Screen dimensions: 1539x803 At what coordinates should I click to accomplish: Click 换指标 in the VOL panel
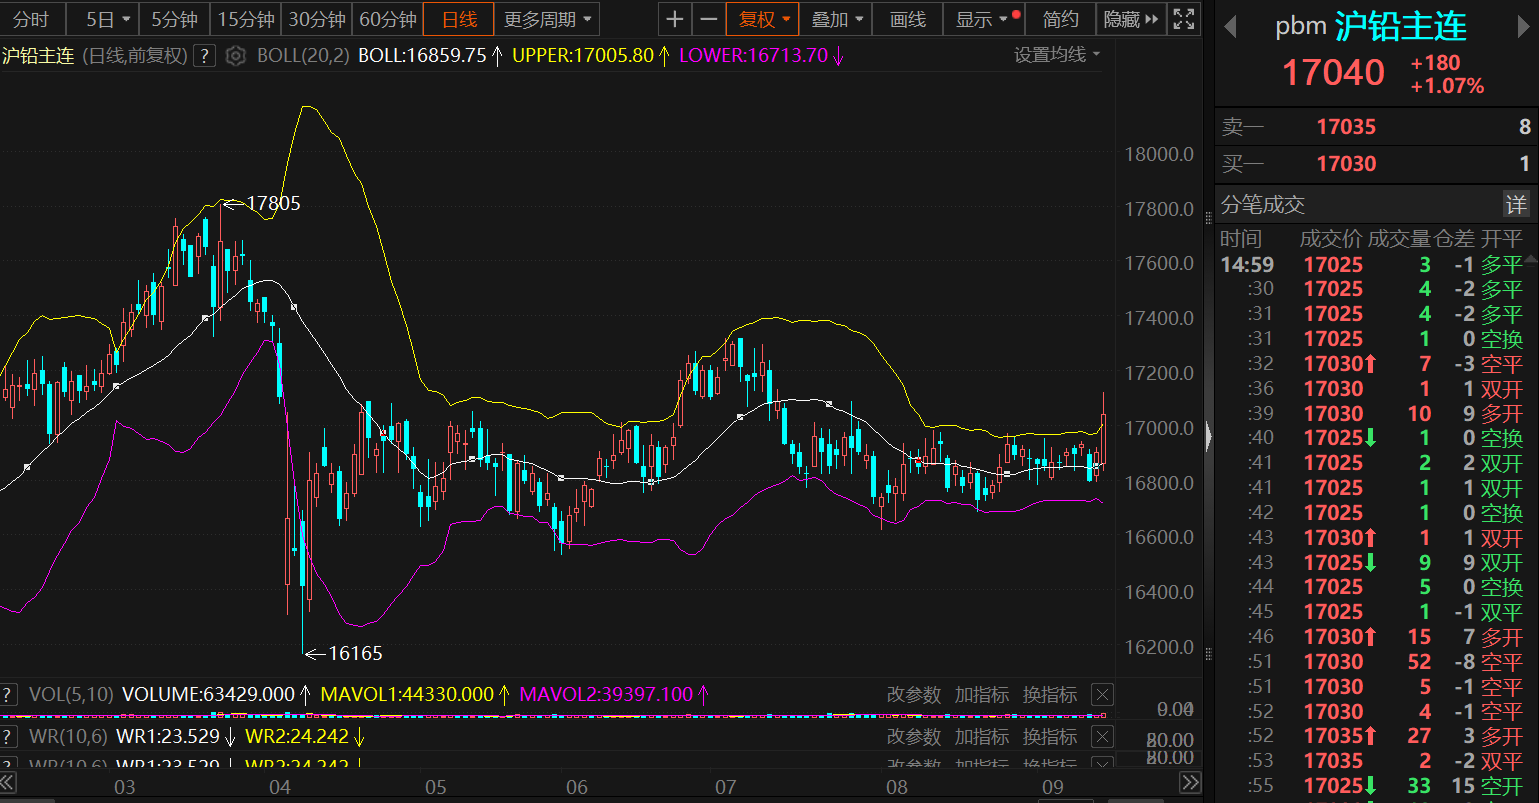coord(1050,695)
